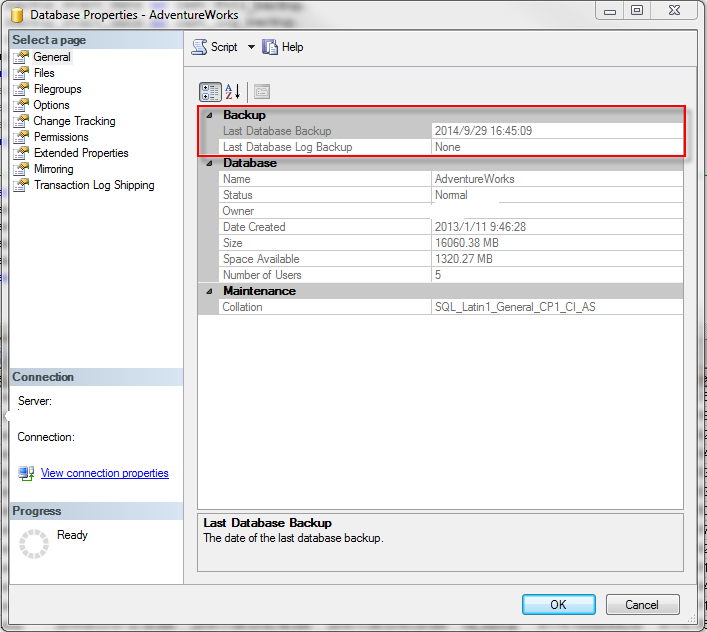Click the Ready progress spinner icon
Image resolution: width=707 pixels, height=632 pixels.
point(34,544)
